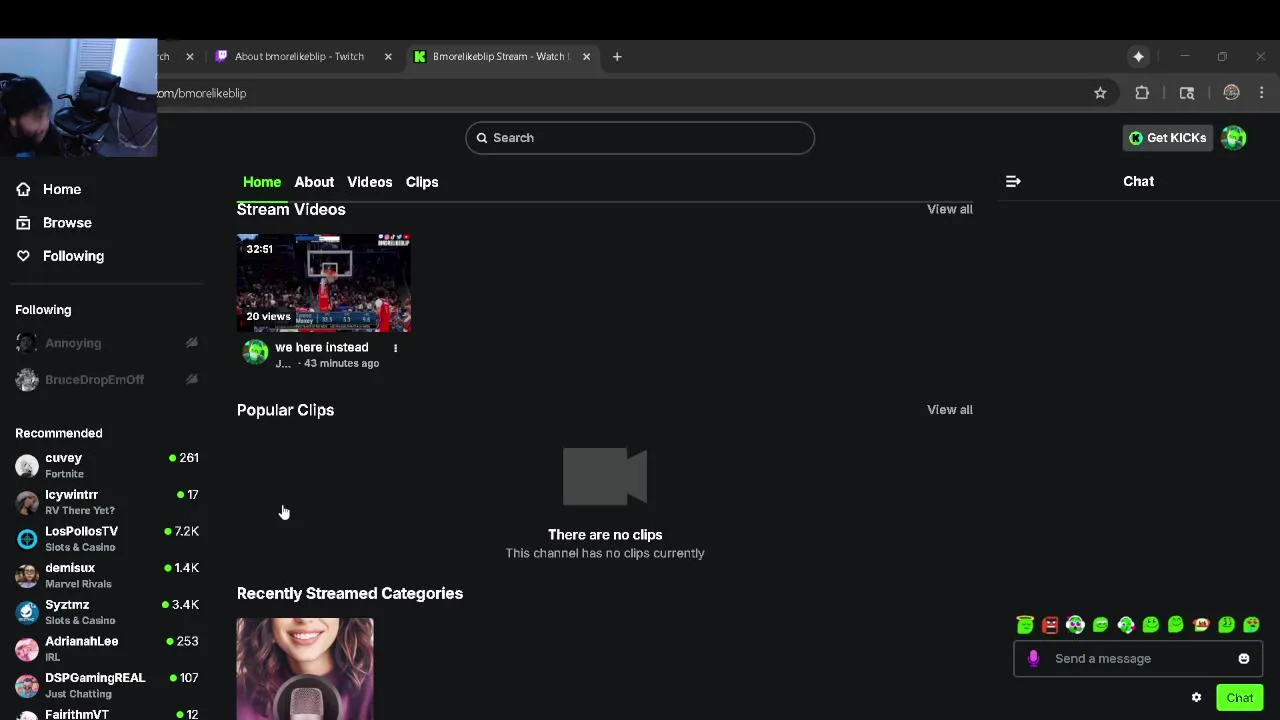
Task: Open the browser profile avatar
Action: tap(1232, 93)
